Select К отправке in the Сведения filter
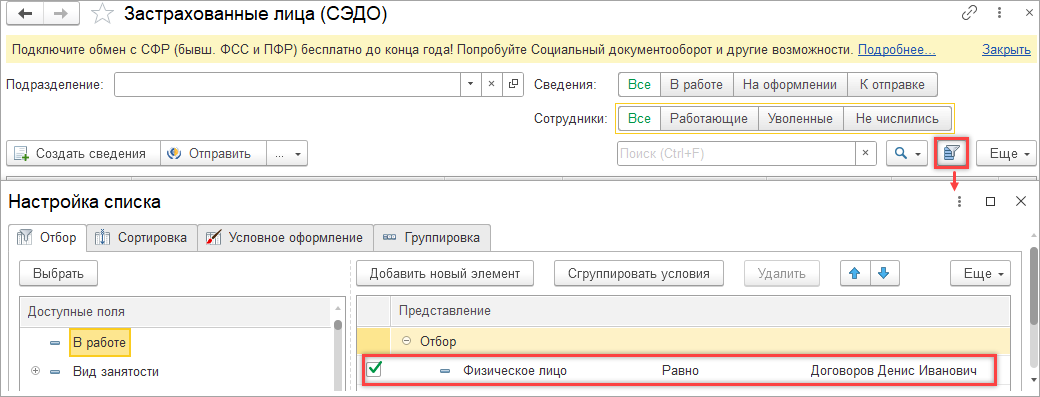This screenshot has height=397, width=1040. pos(892,84)
